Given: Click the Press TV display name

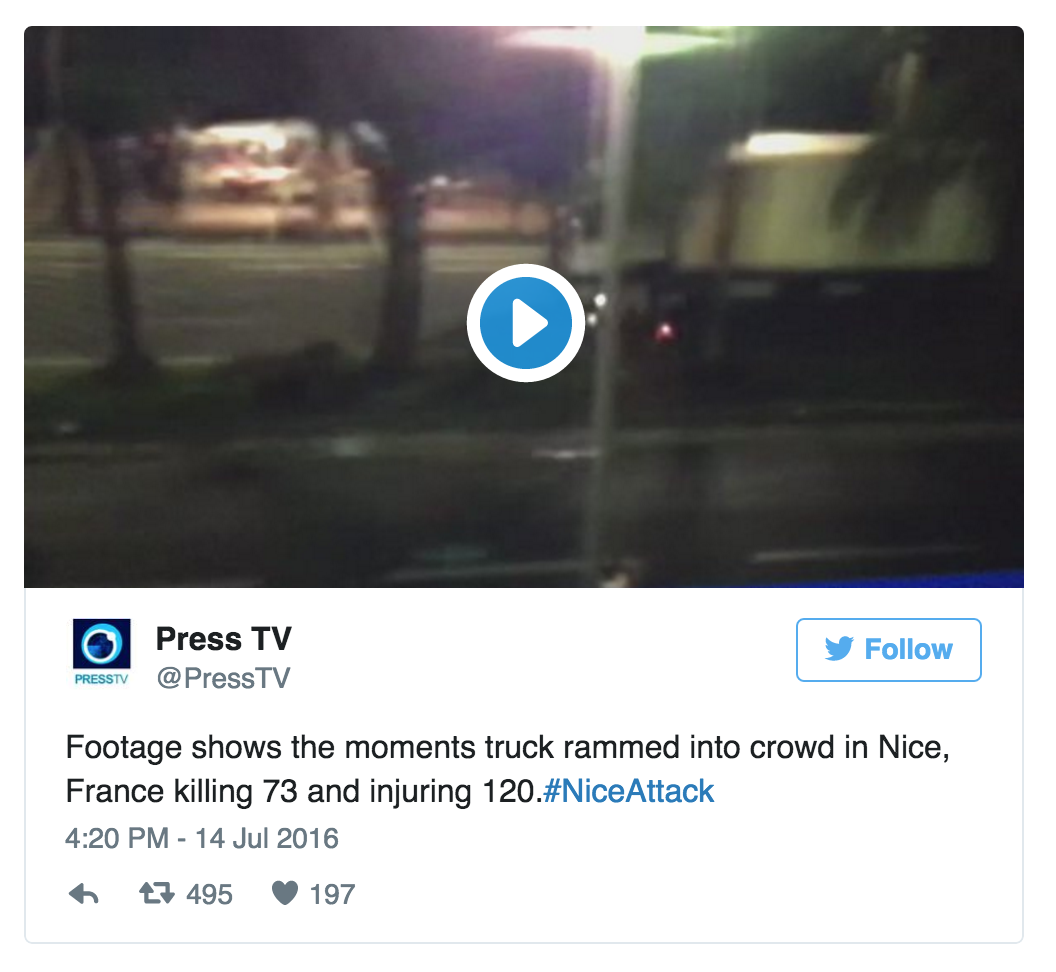Looking at the screenshot, I should (224, 639).
